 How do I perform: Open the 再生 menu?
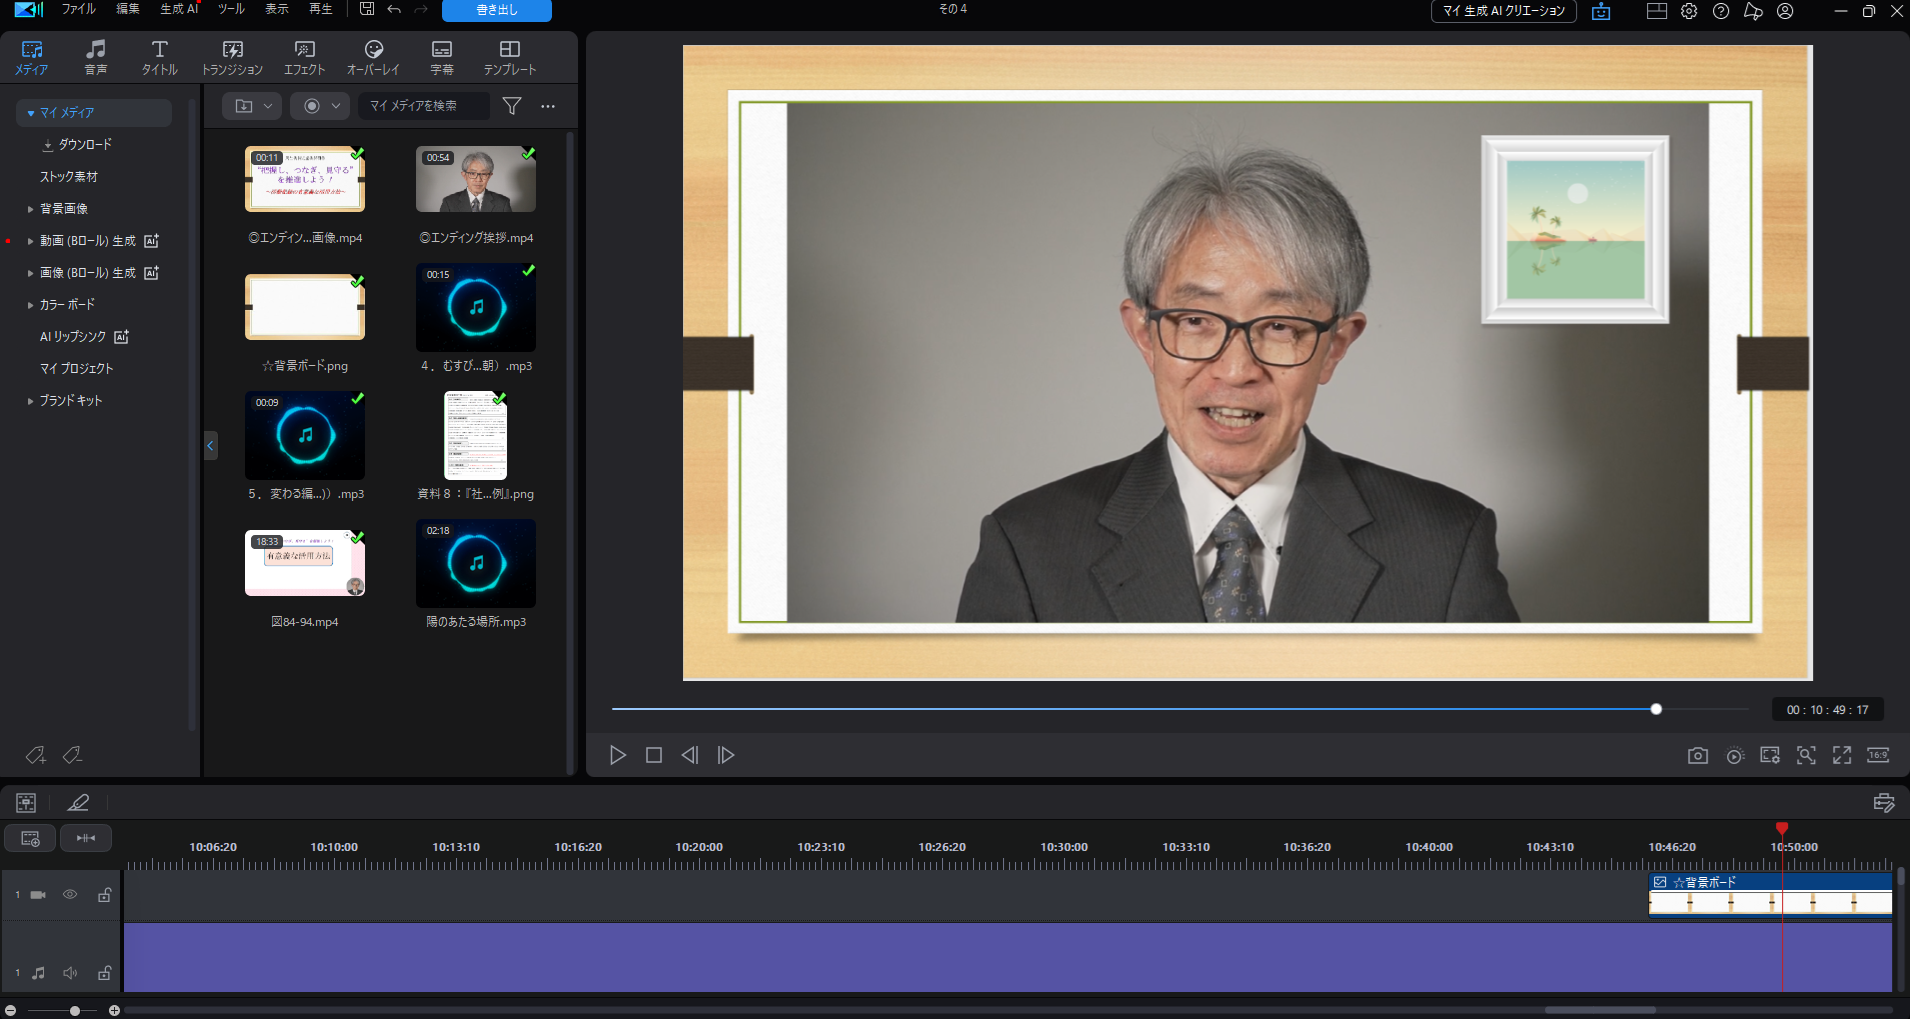[x=320, y=10]
